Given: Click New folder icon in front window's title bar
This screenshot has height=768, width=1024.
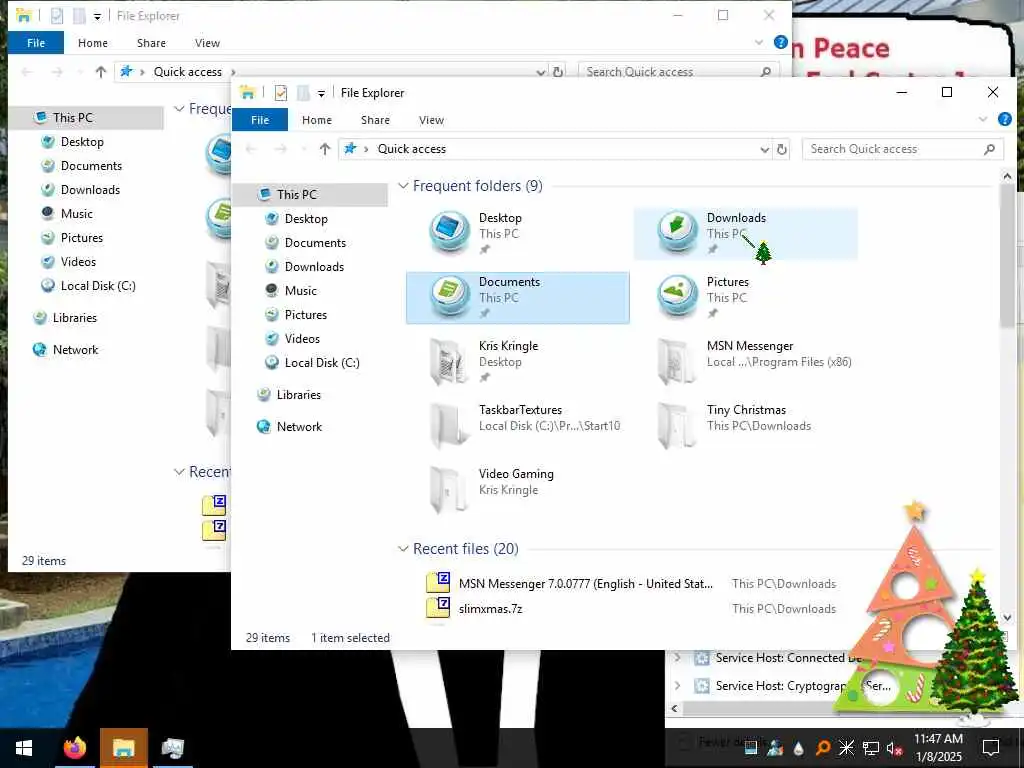Looking at the screenshot, I should (x=303, y=93).
